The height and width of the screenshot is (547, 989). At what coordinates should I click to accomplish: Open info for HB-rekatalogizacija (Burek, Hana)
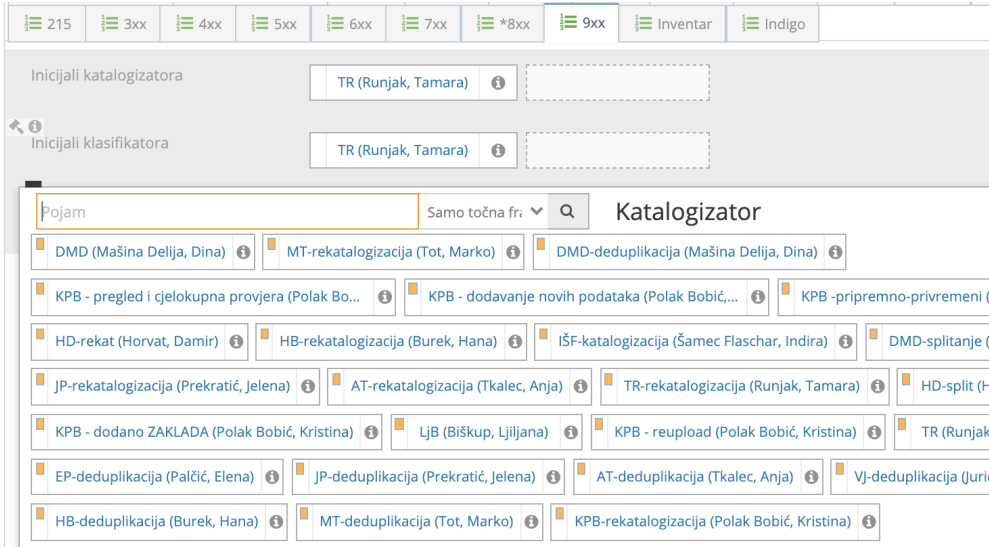click(x=515, y=342)
